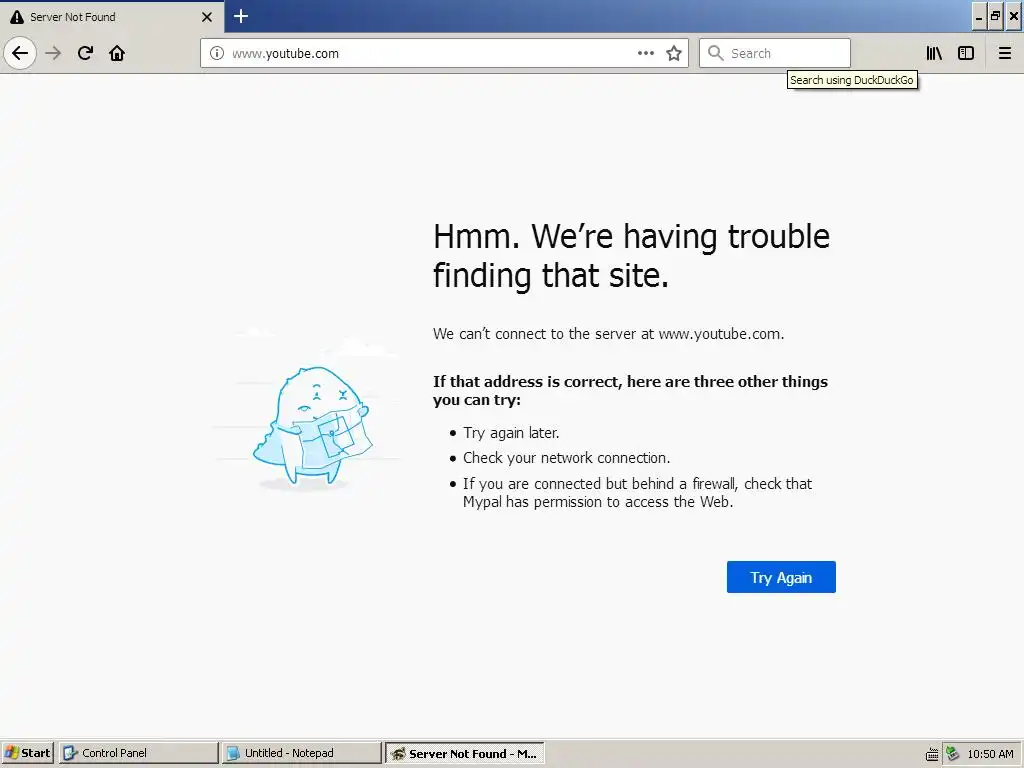Viewport: 1024px width, 768px height.
Task: Click 'We can't connect to the server' text
Action: (609, 334)
